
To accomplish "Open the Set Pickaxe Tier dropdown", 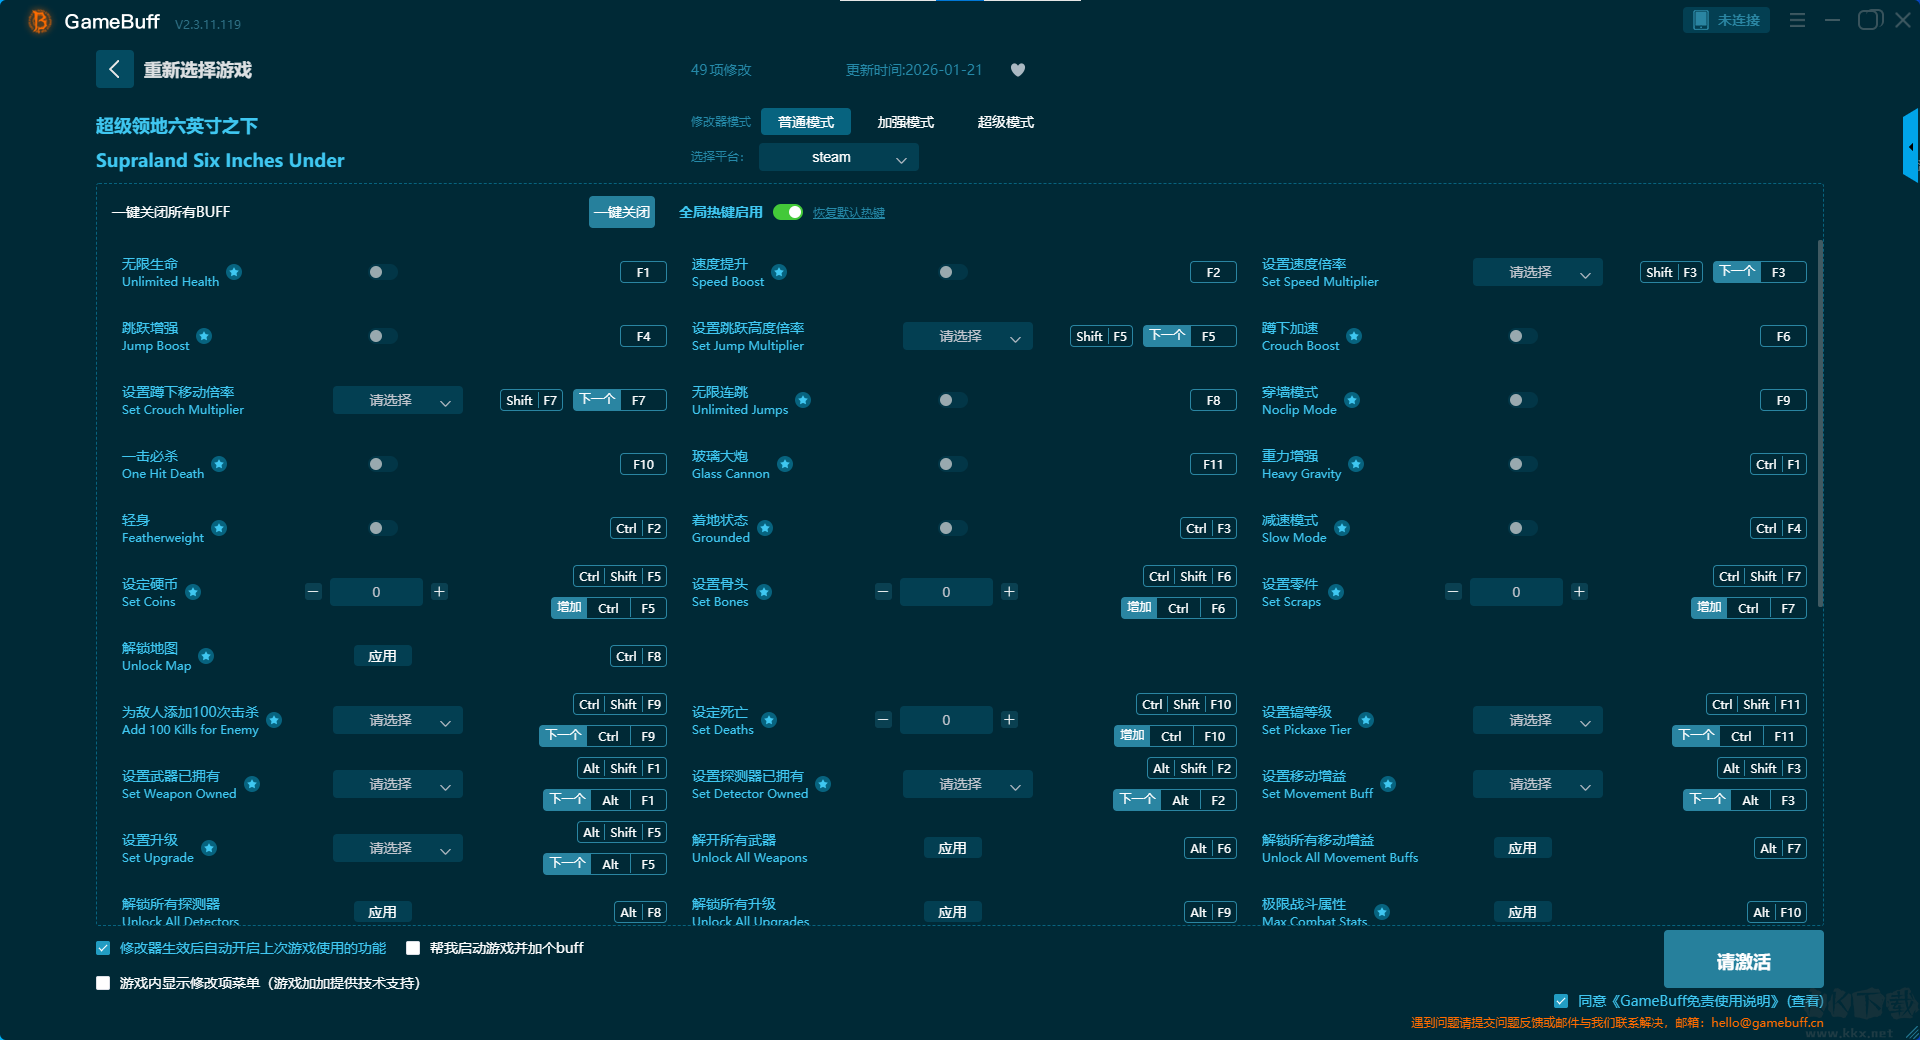I will (x=1538, y=720).
